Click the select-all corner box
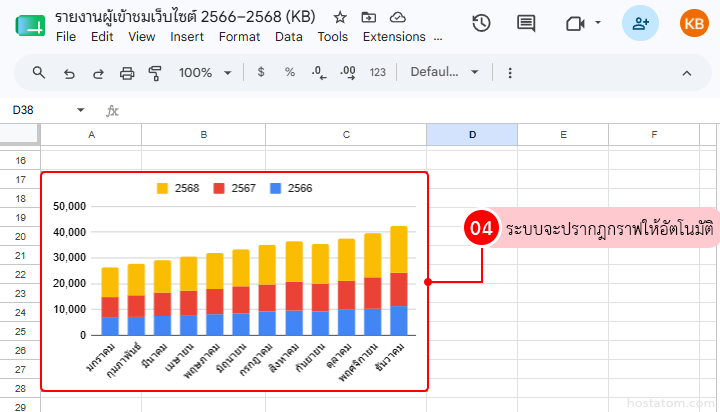The width and height of the screenshot is (720, 412). (x=20, y=134)
